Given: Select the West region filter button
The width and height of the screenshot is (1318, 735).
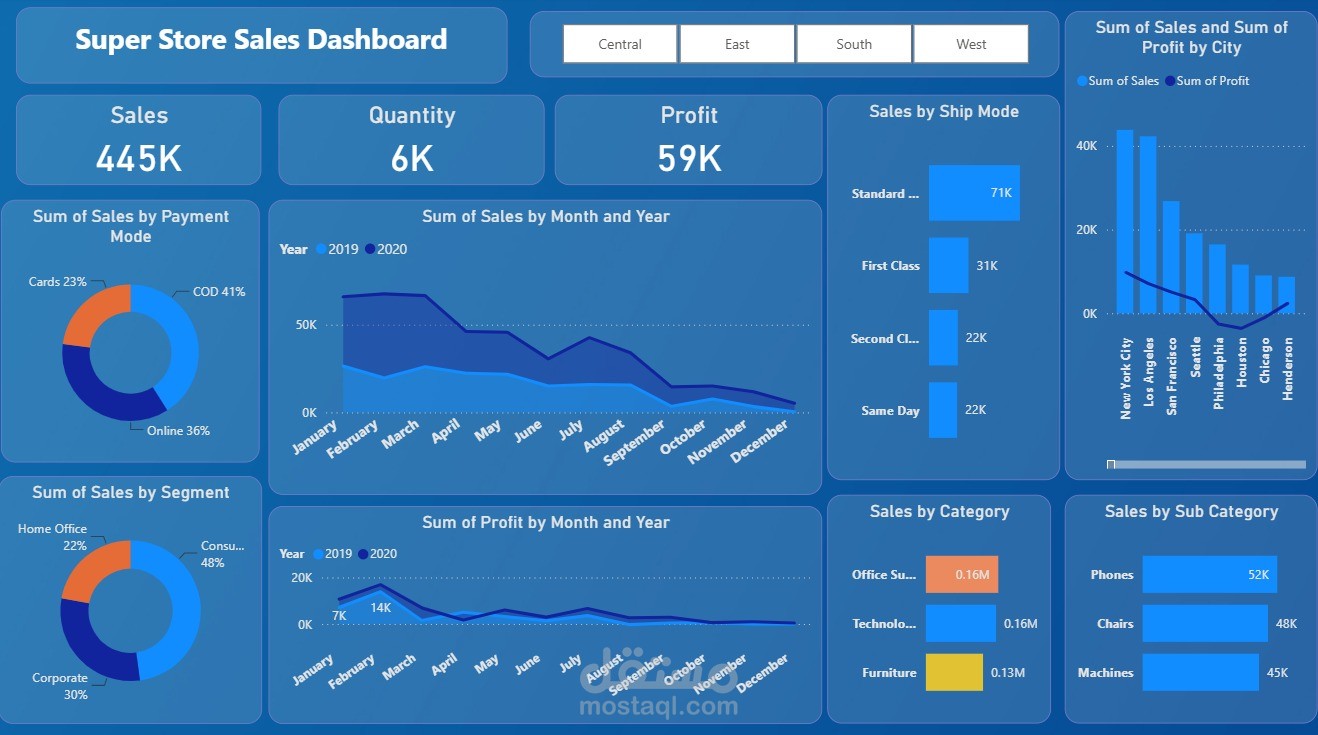Looking at the screenshot, I should (x=971, y=44).
